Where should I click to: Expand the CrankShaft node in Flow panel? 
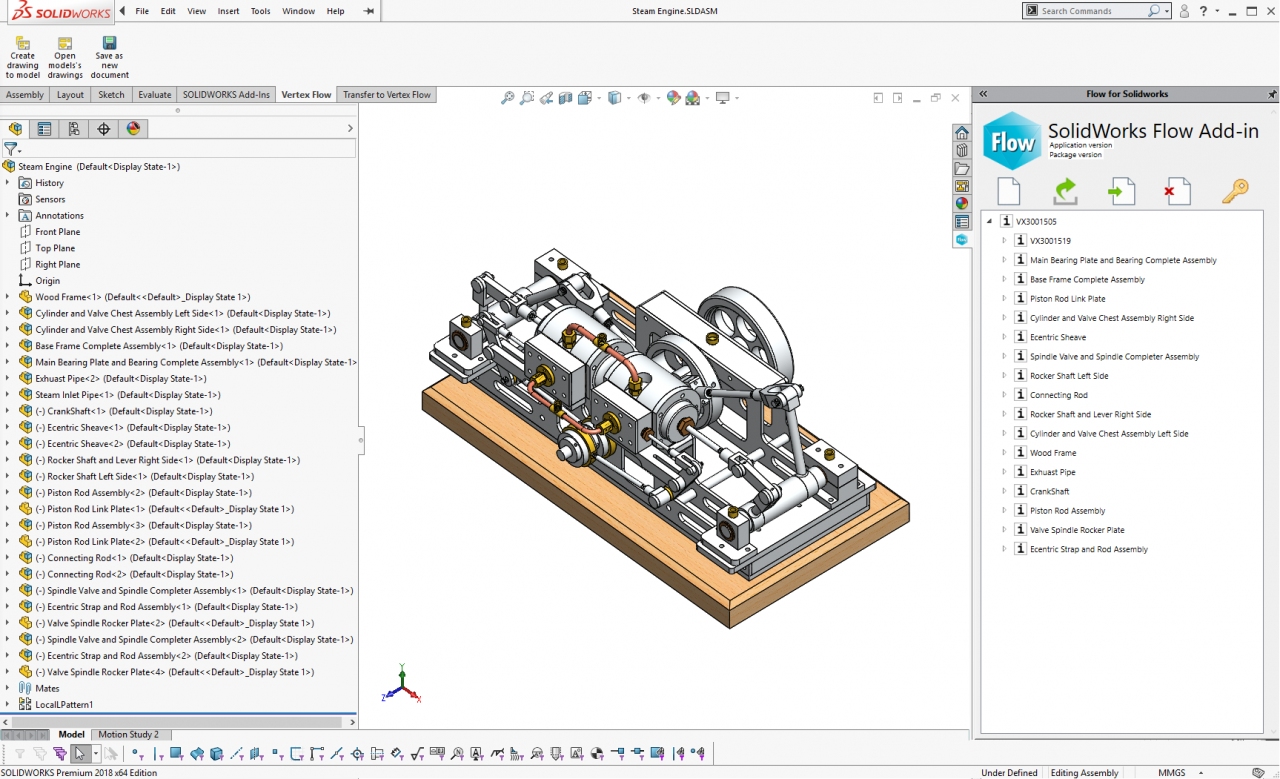[x=1003, y=490]
